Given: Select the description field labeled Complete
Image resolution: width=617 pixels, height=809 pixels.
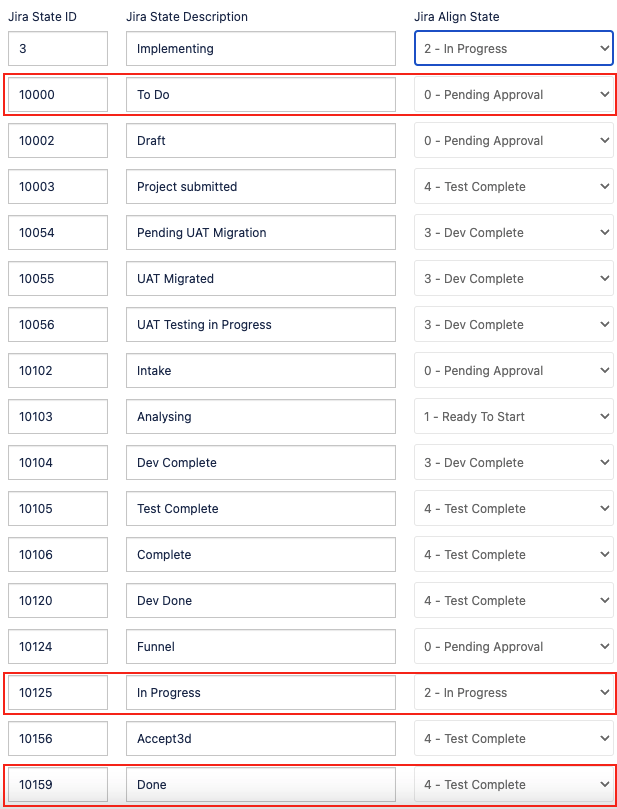Looking at the screenshot, I should coord(260,554).
